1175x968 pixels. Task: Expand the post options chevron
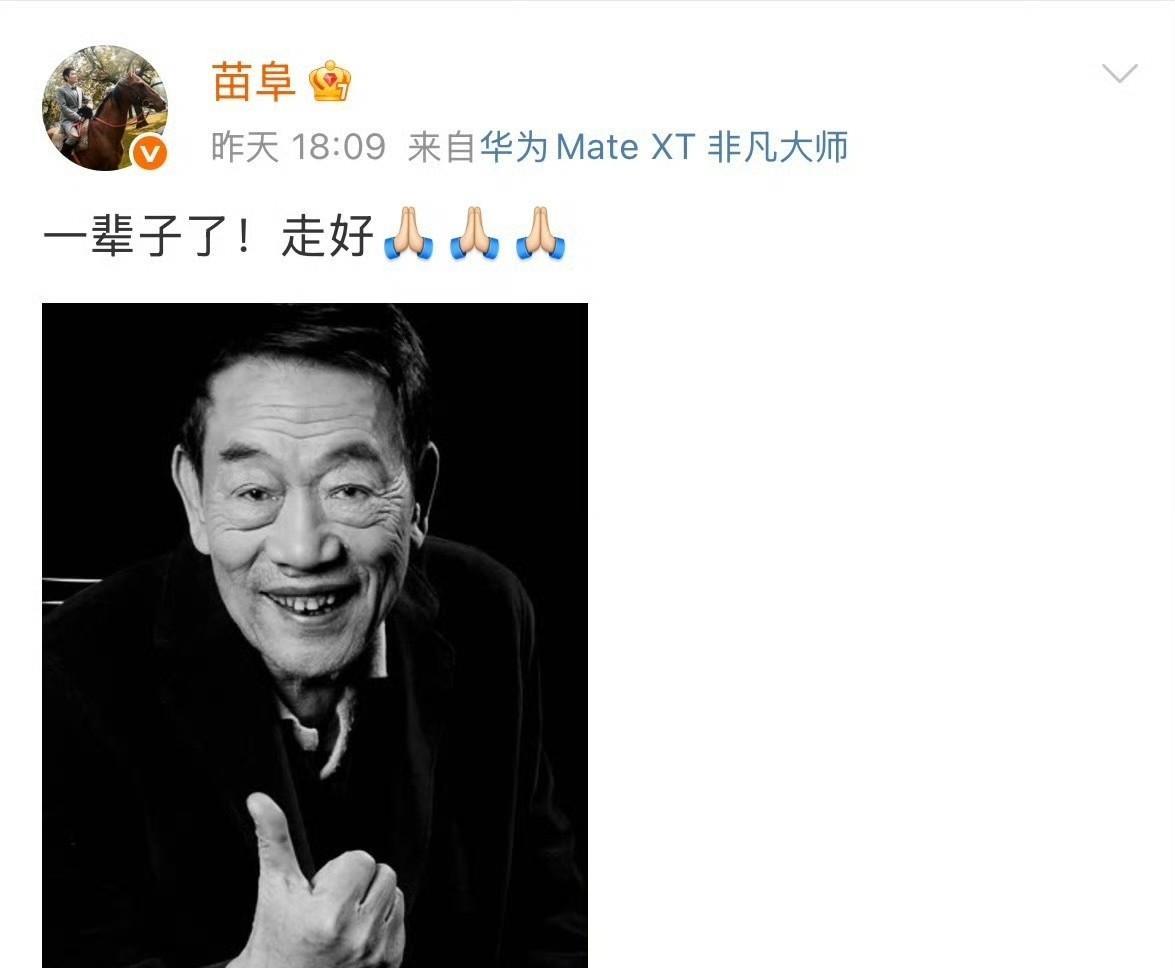(1120, 73)
